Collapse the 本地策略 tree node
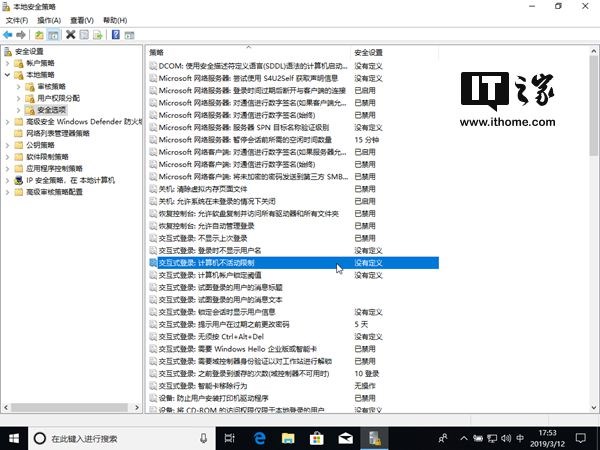The height and width of the screenshot is (450, 600). click(x=7, y=75)
